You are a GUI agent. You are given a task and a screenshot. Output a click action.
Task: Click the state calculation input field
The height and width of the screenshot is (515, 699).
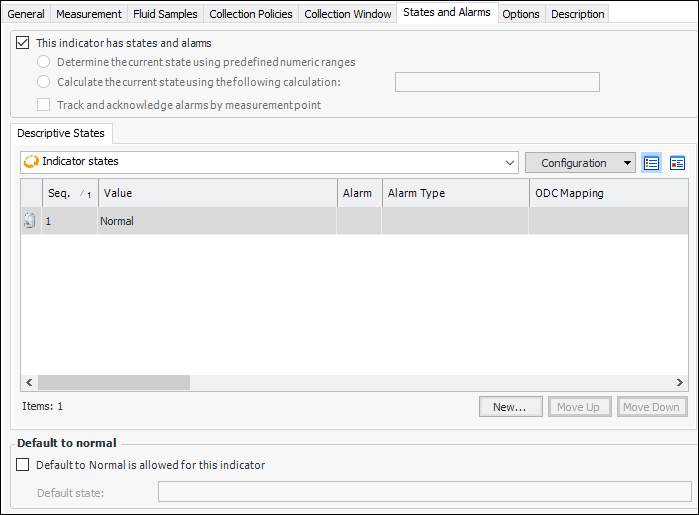pyautogui.click(x=497, y=82)
